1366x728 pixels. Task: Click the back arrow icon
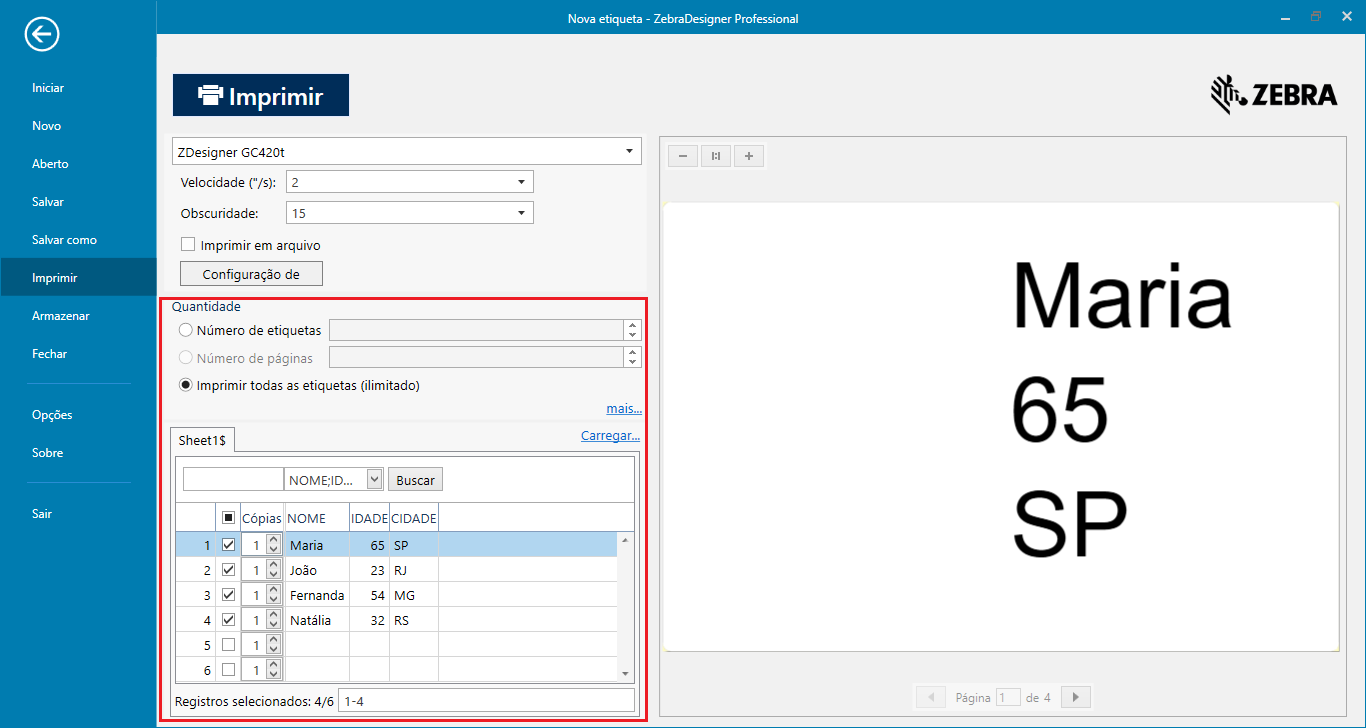tap(42, 35)
